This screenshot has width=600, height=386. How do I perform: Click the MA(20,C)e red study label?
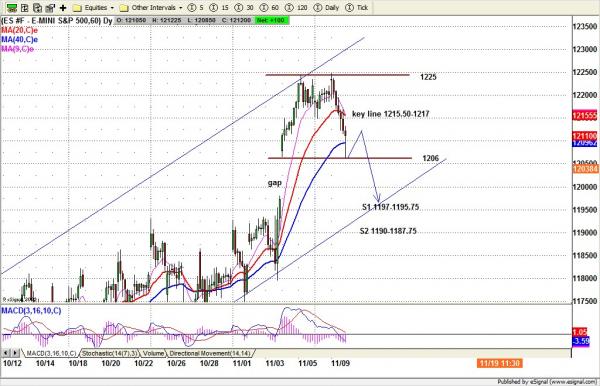pyautogui.click(x=20, y=30)
